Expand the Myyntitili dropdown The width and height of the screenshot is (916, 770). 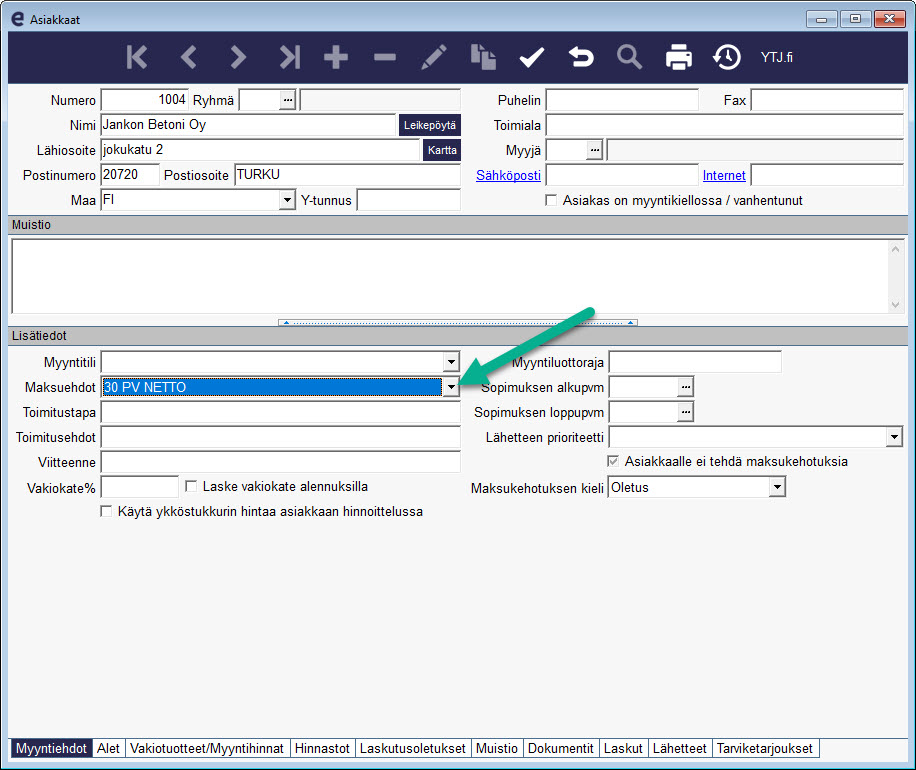[451, 362]
